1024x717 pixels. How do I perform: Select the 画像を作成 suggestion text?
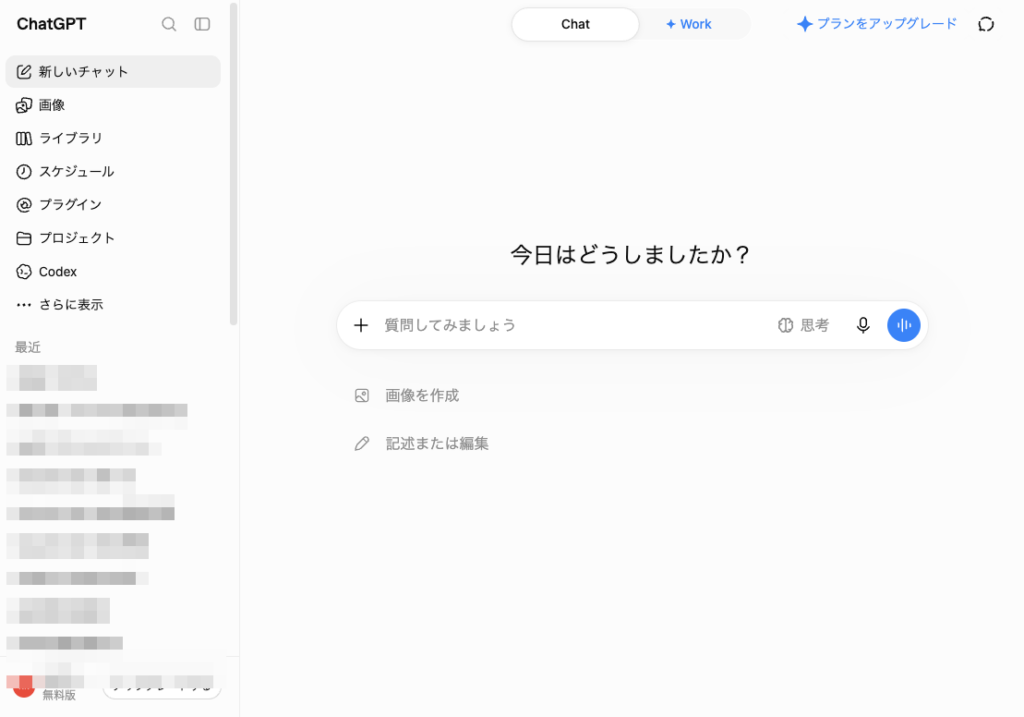(x=422, y=396)
